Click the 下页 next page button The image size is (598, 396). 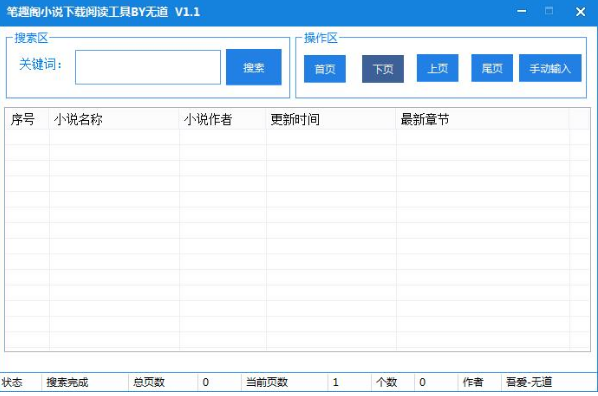point(383,69)
